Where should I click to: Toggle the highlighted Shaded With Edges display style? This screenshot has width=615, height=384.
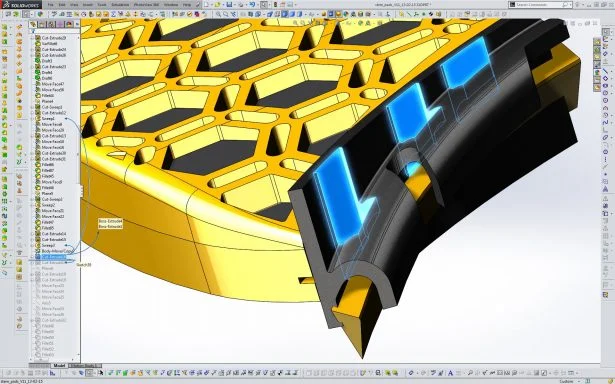[285, 14]
